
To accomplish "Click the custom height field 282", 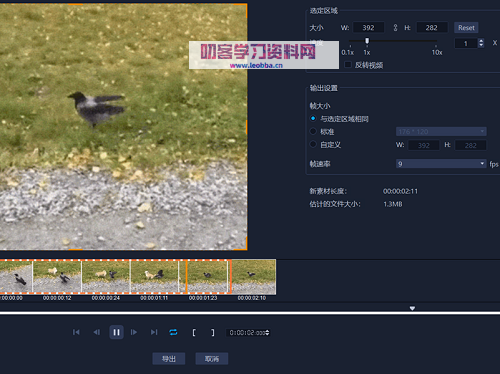I will 470,145.
